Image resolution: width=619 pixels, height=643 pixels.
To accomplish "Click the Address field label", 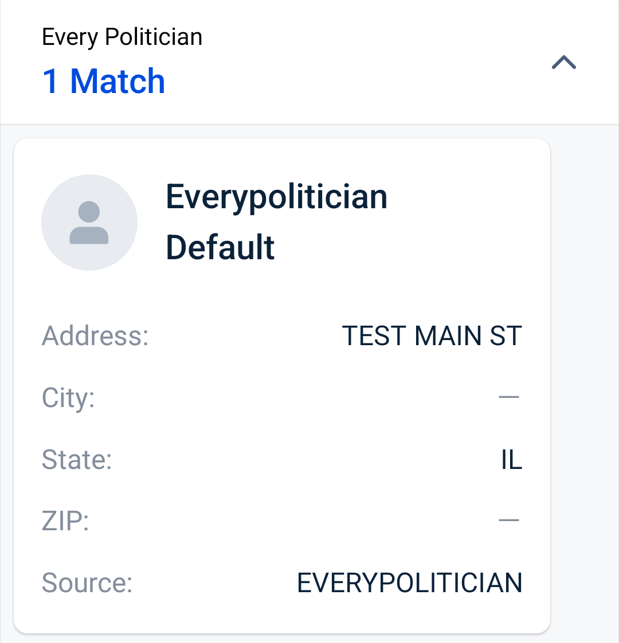I will [95, 336].
